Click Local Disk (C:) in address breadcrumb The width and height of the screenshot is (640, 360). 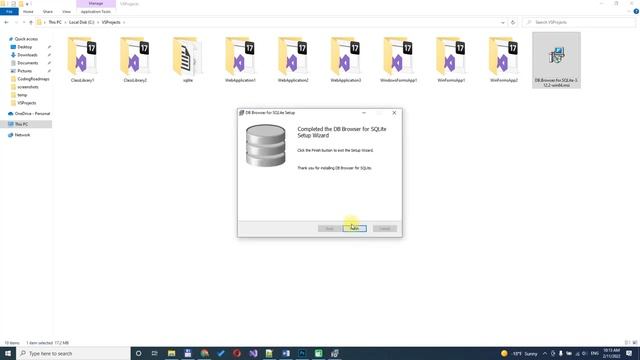81,22
